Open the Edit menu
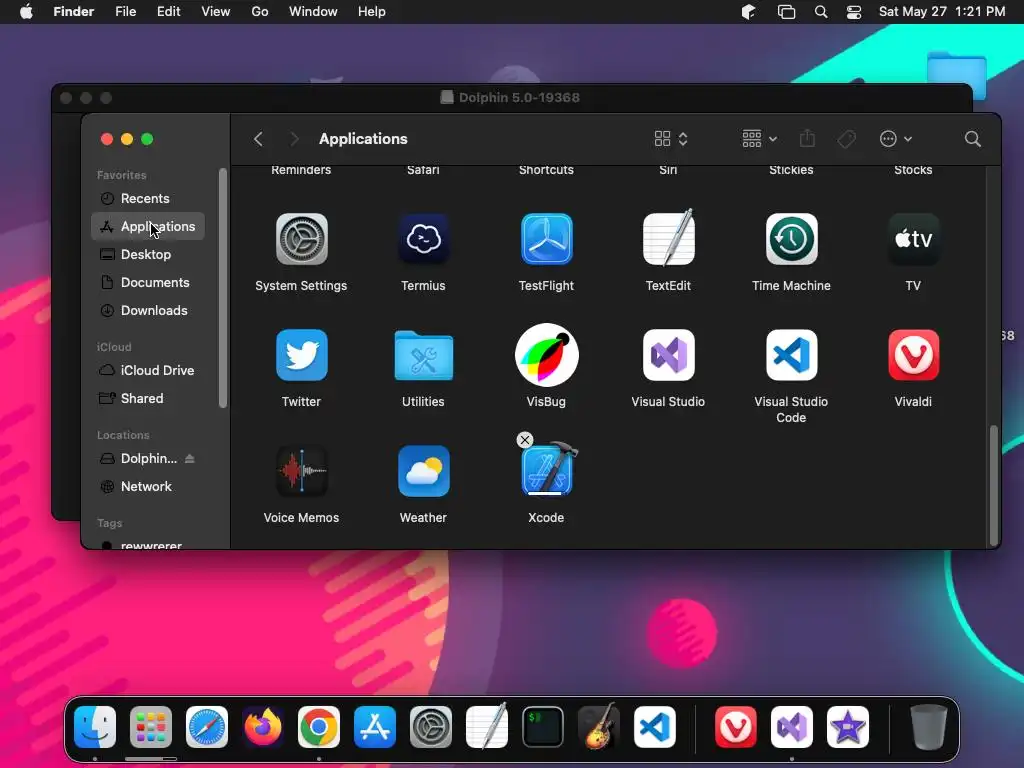Viewport: 1024px width, 768px height. click(168, 12)
